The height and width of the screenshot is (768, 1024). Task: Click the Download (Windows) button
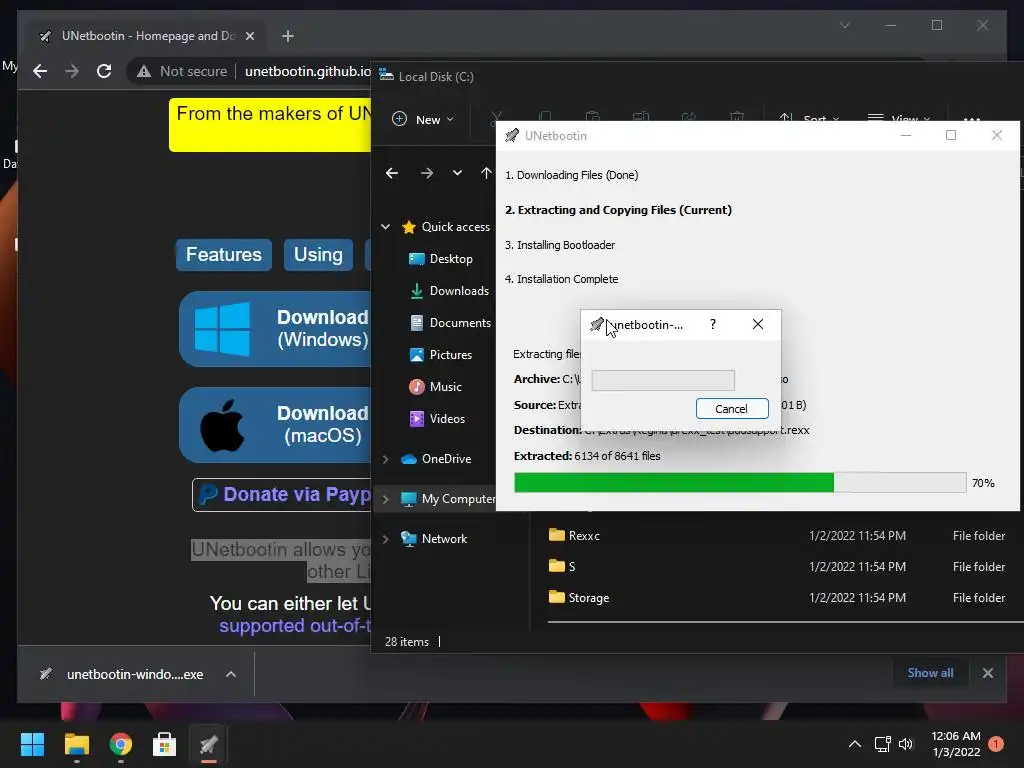pos(275,328)
